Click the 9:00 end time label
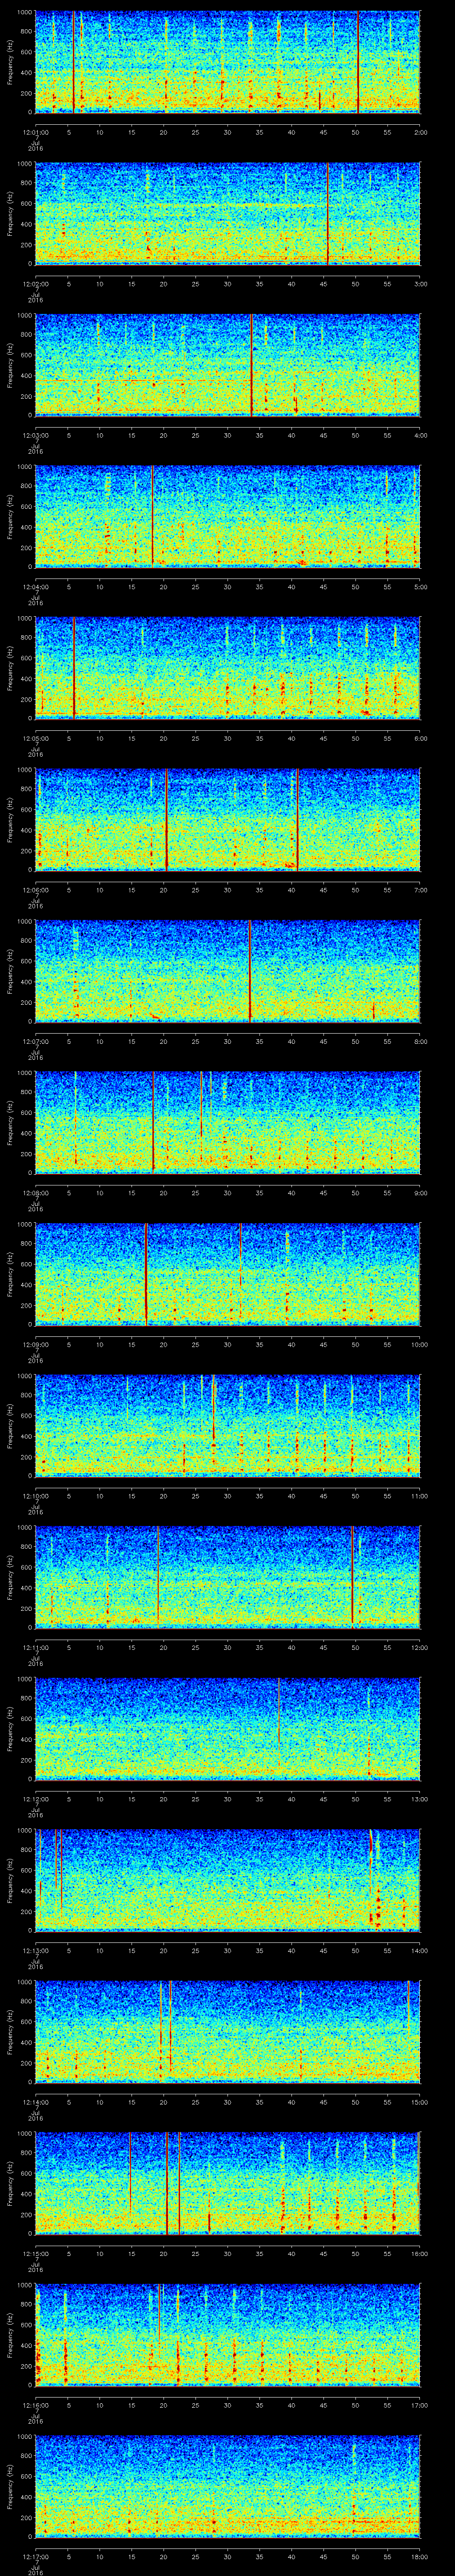The width and height of the screenshot is (455, 2576). coord(420,1194)
